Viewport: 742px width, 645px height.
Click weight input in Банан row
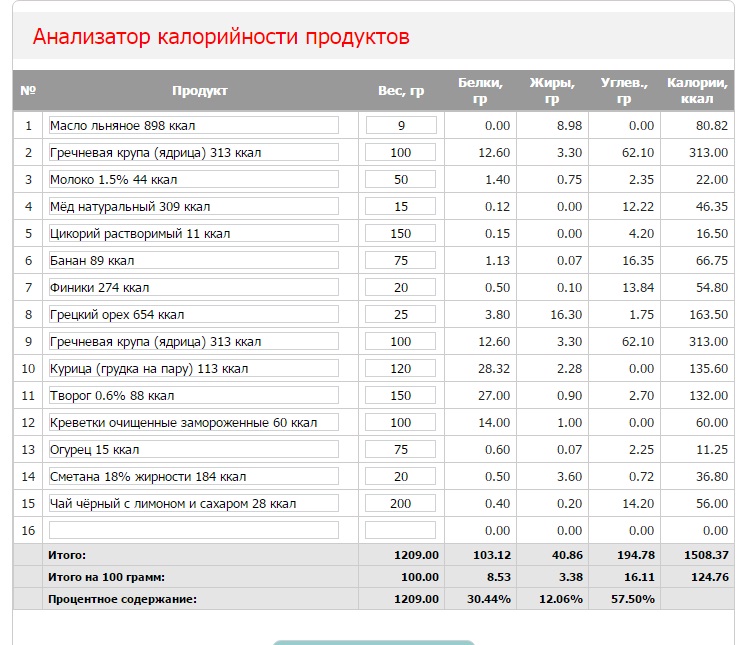(401, 261)
